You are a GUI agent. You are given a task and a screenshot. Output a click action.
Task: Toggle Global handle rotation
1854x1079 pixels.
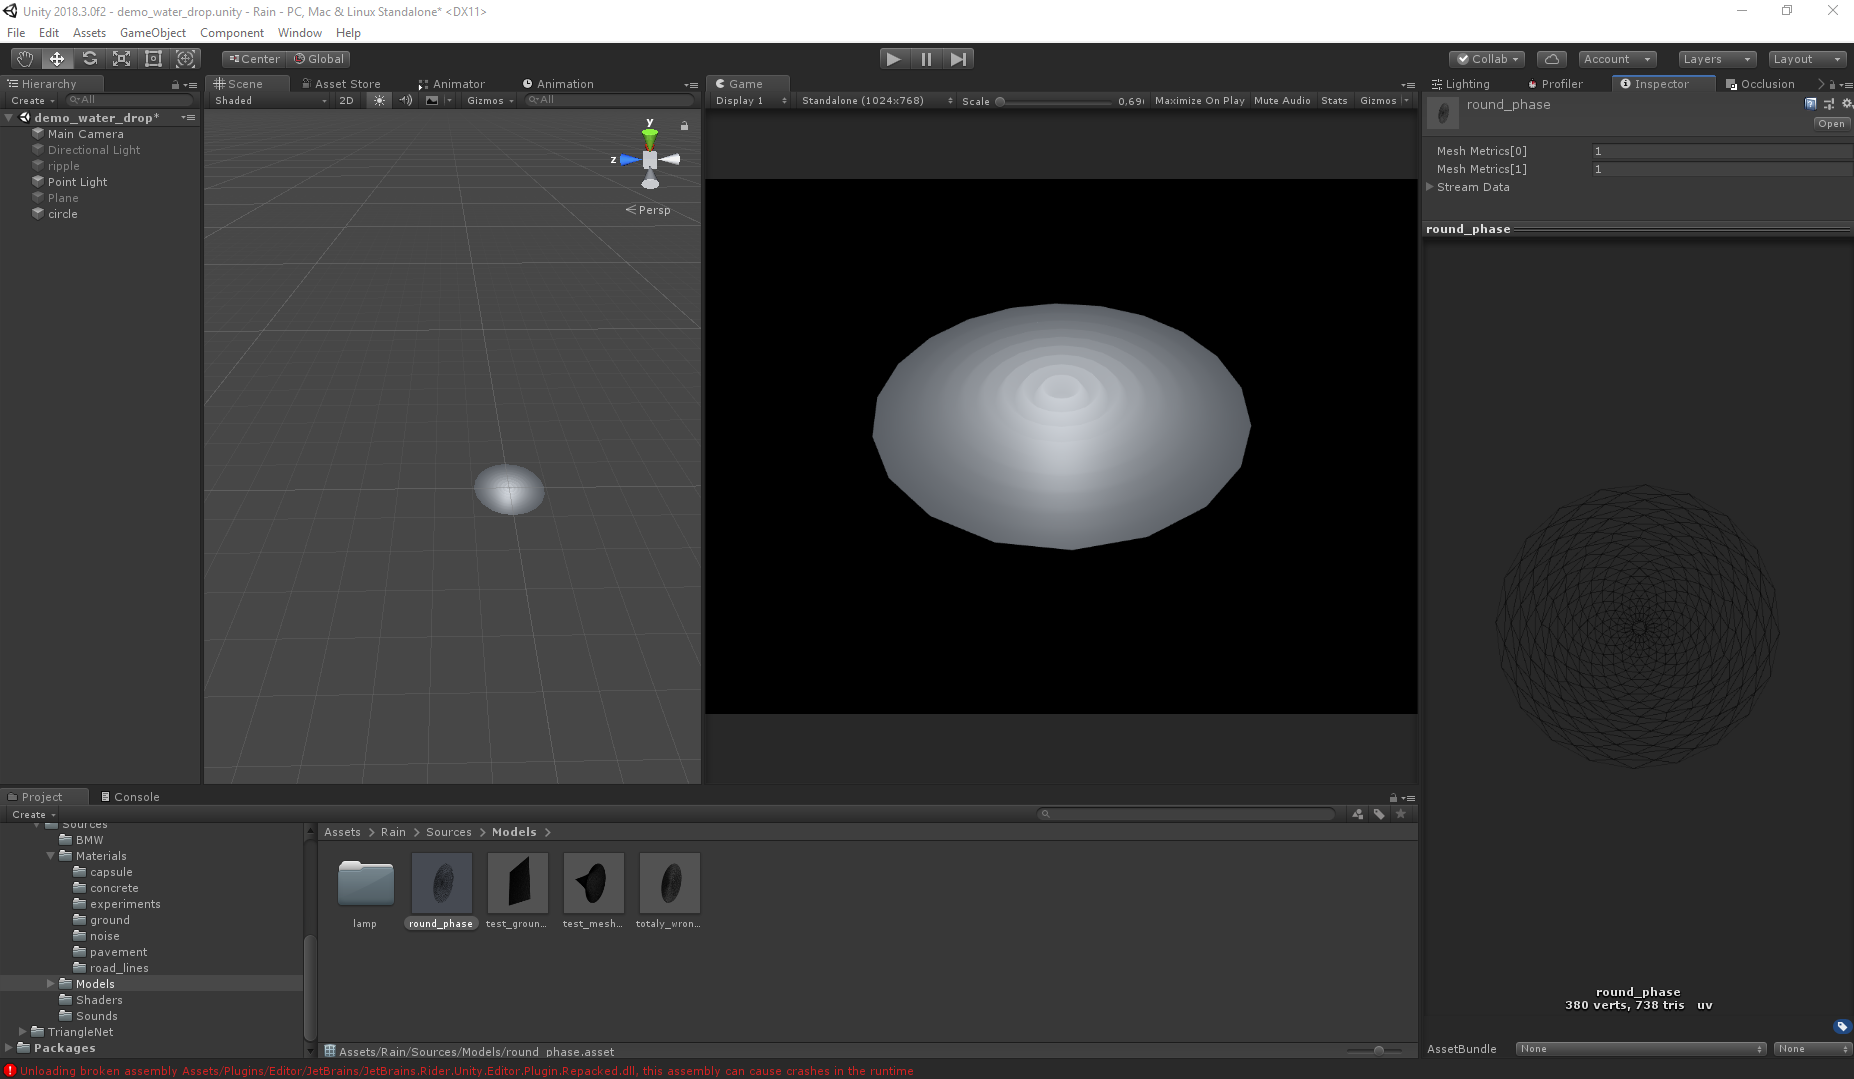[x=319, y=59]
